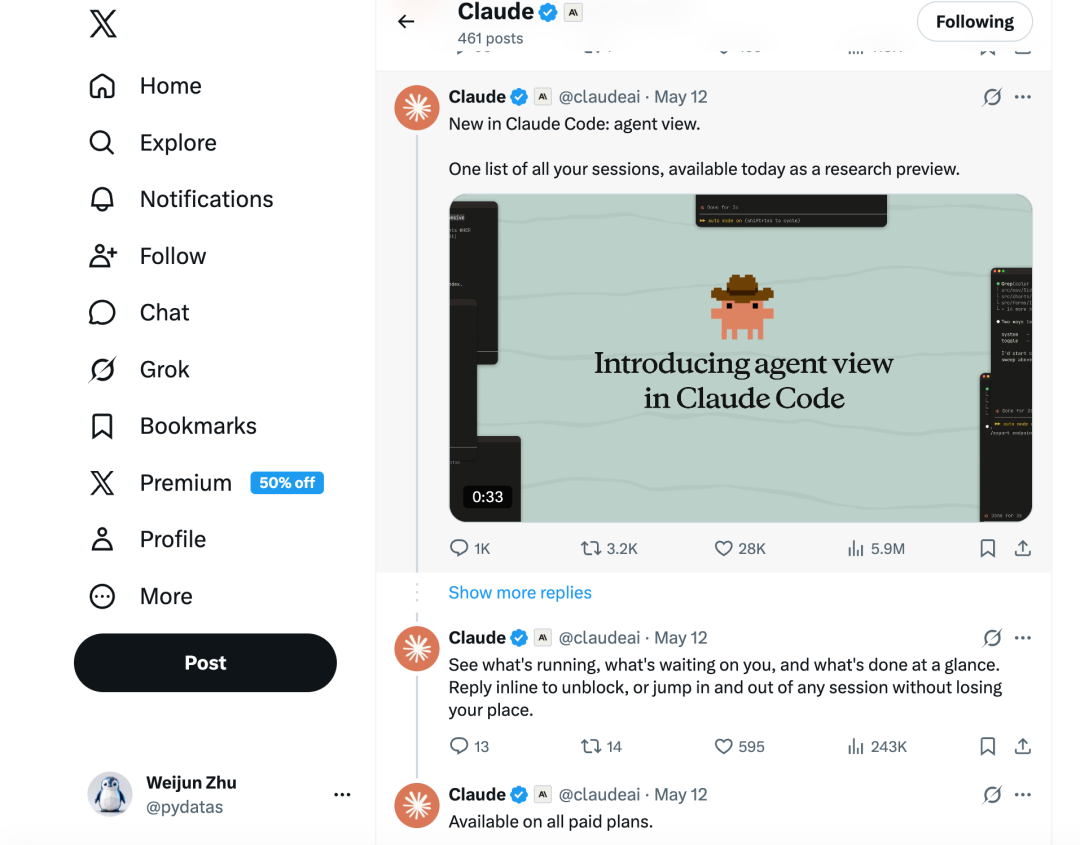View analytics for 243K views post

[x=877, y=747]
